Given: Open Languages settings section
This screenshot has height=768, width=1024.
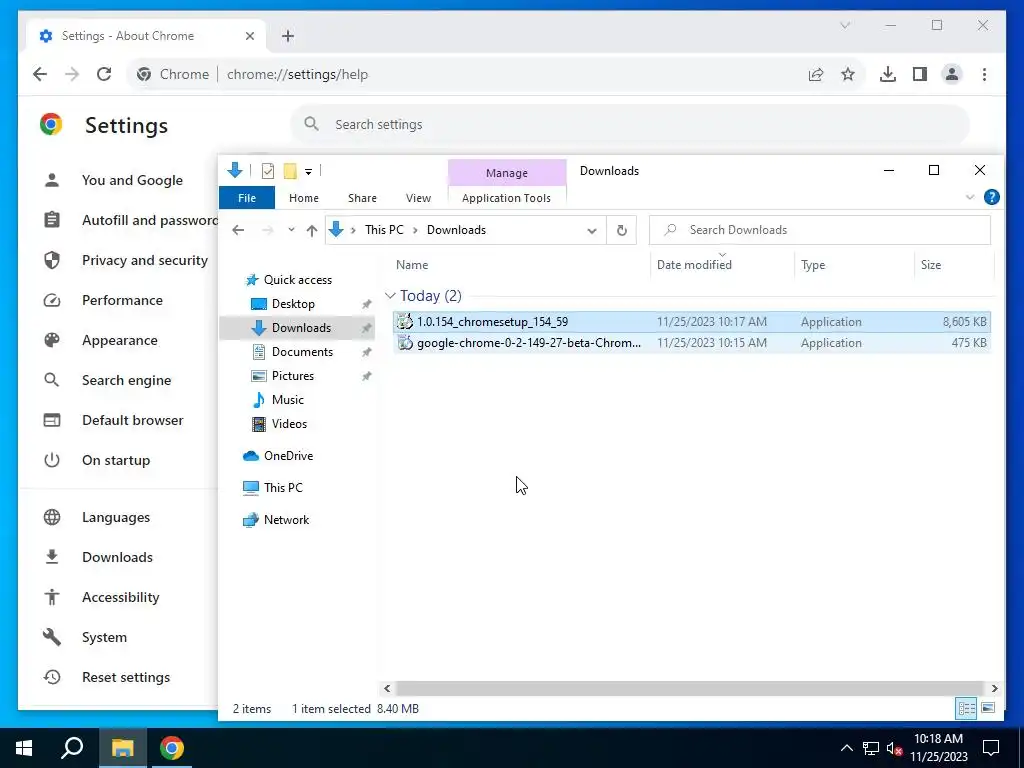Looking at the screenshot, I should [116, 517].
